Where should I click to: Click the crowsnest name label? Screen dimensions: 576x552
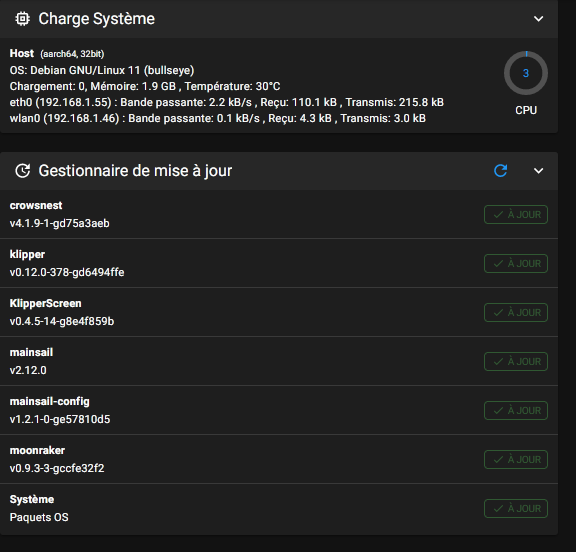(x=36, y=205)
